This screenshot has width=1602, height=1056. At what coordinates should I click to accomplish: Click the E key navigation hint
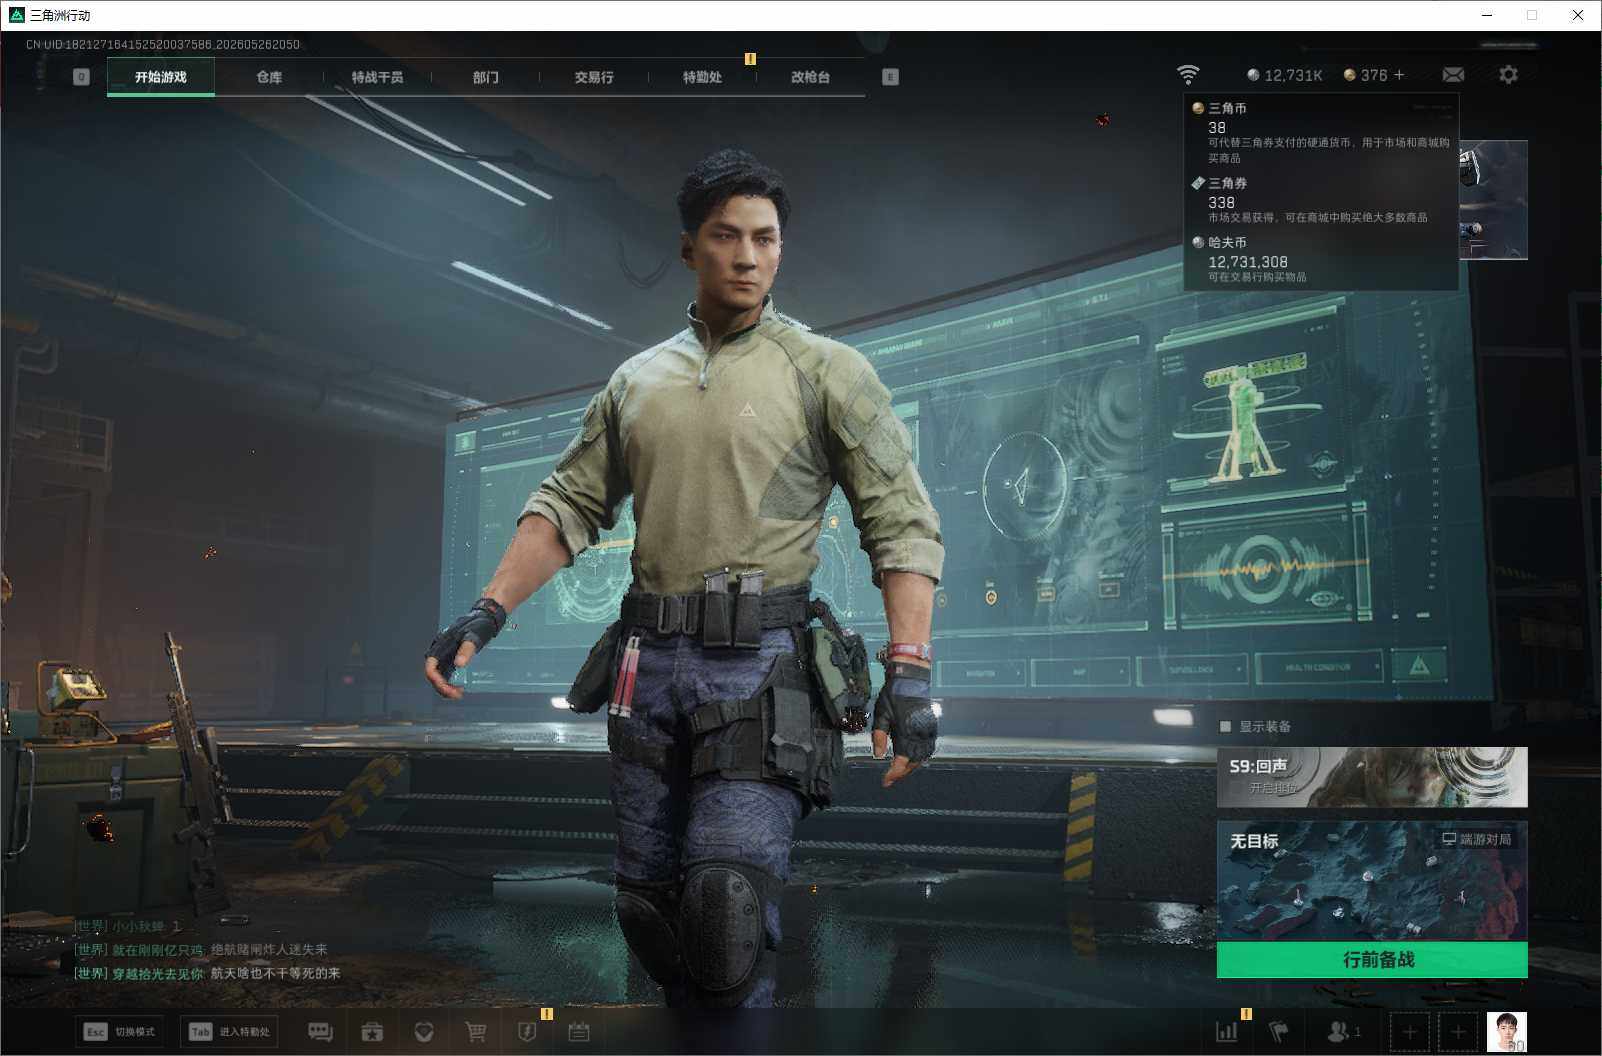[x=890, y=77]
